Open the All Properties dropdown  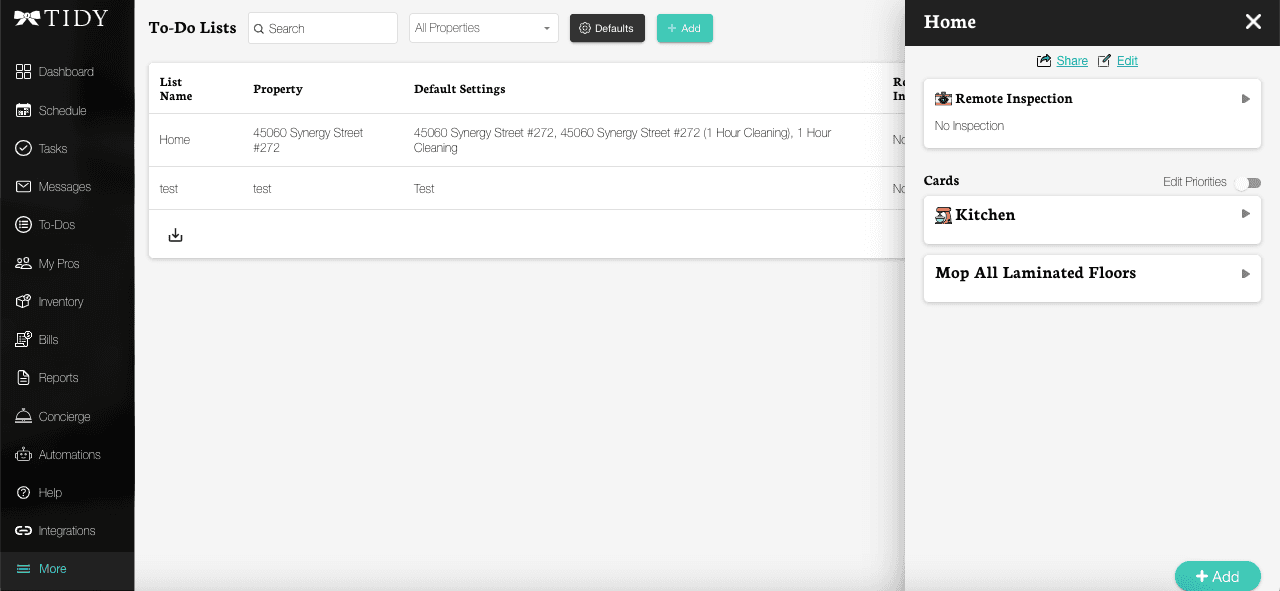[x=483, y=28]
